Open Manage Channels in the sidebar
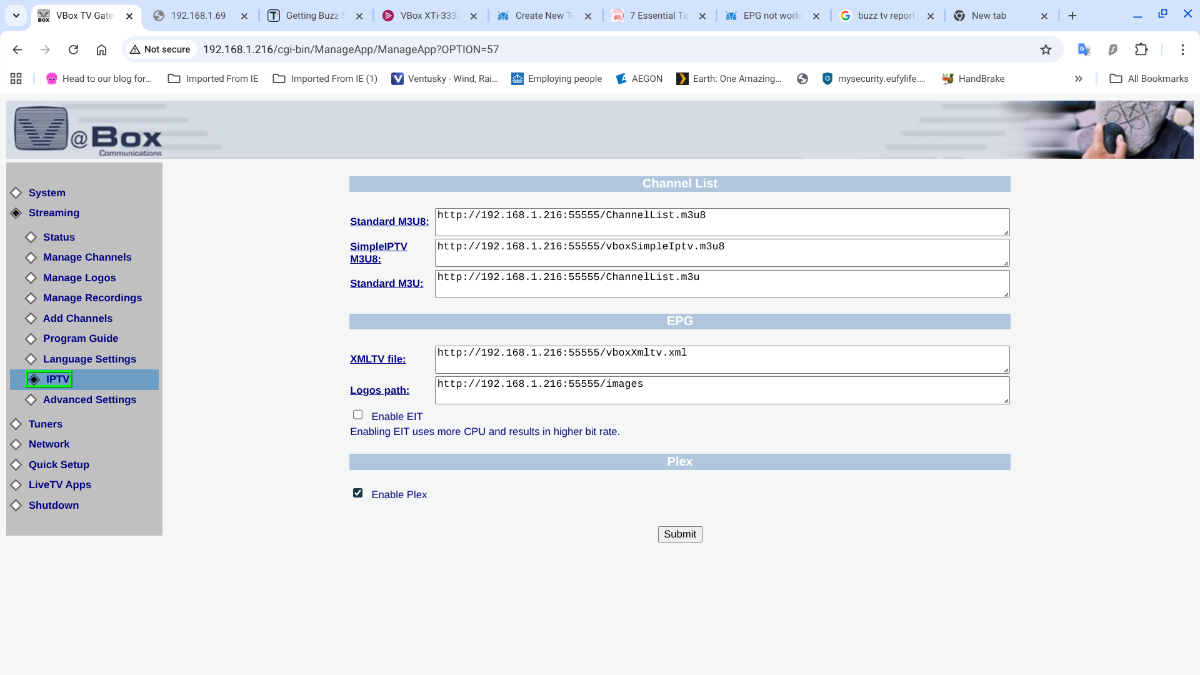The height and width of the screenshot is (675, 1200). pyautogui.click(x=87, y=258)
